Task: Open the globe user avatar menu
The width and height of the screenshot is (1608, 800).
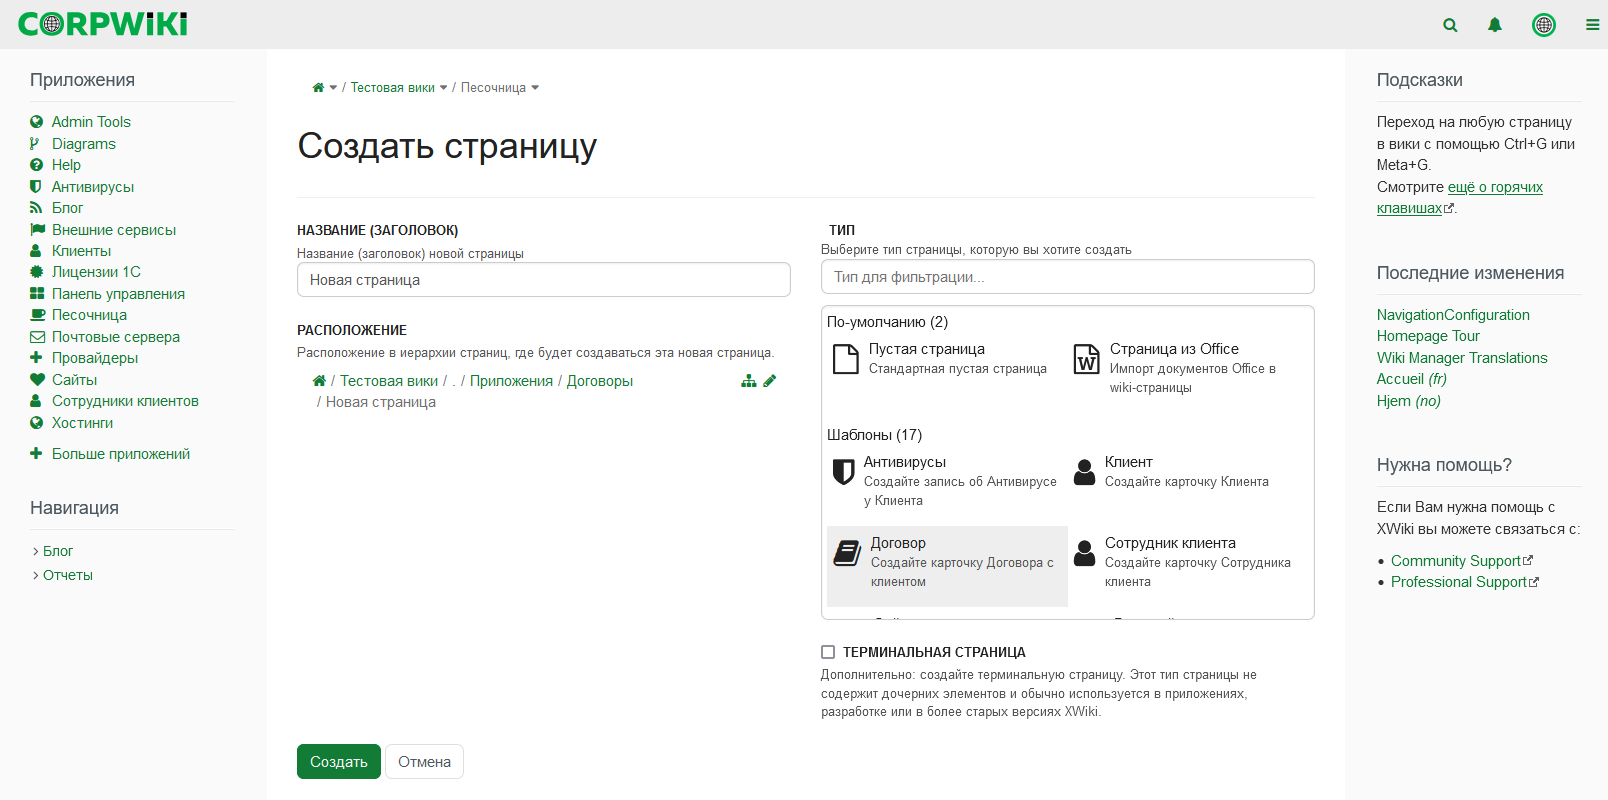Action: (1544, 25)
